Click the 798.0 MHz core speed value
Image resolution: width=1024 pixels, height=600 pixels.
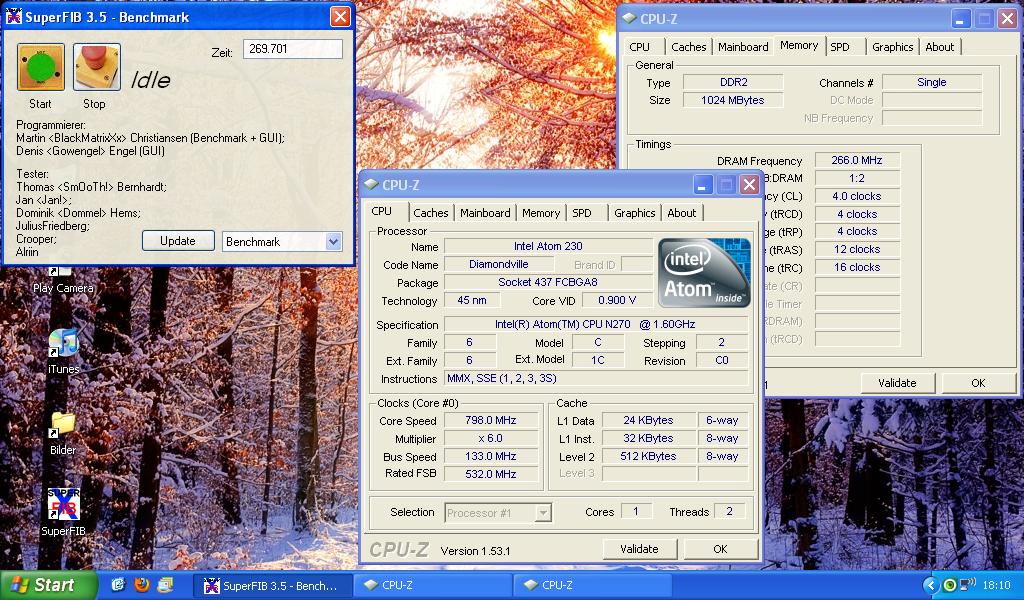pyautogui.click(x=490, y=420)
